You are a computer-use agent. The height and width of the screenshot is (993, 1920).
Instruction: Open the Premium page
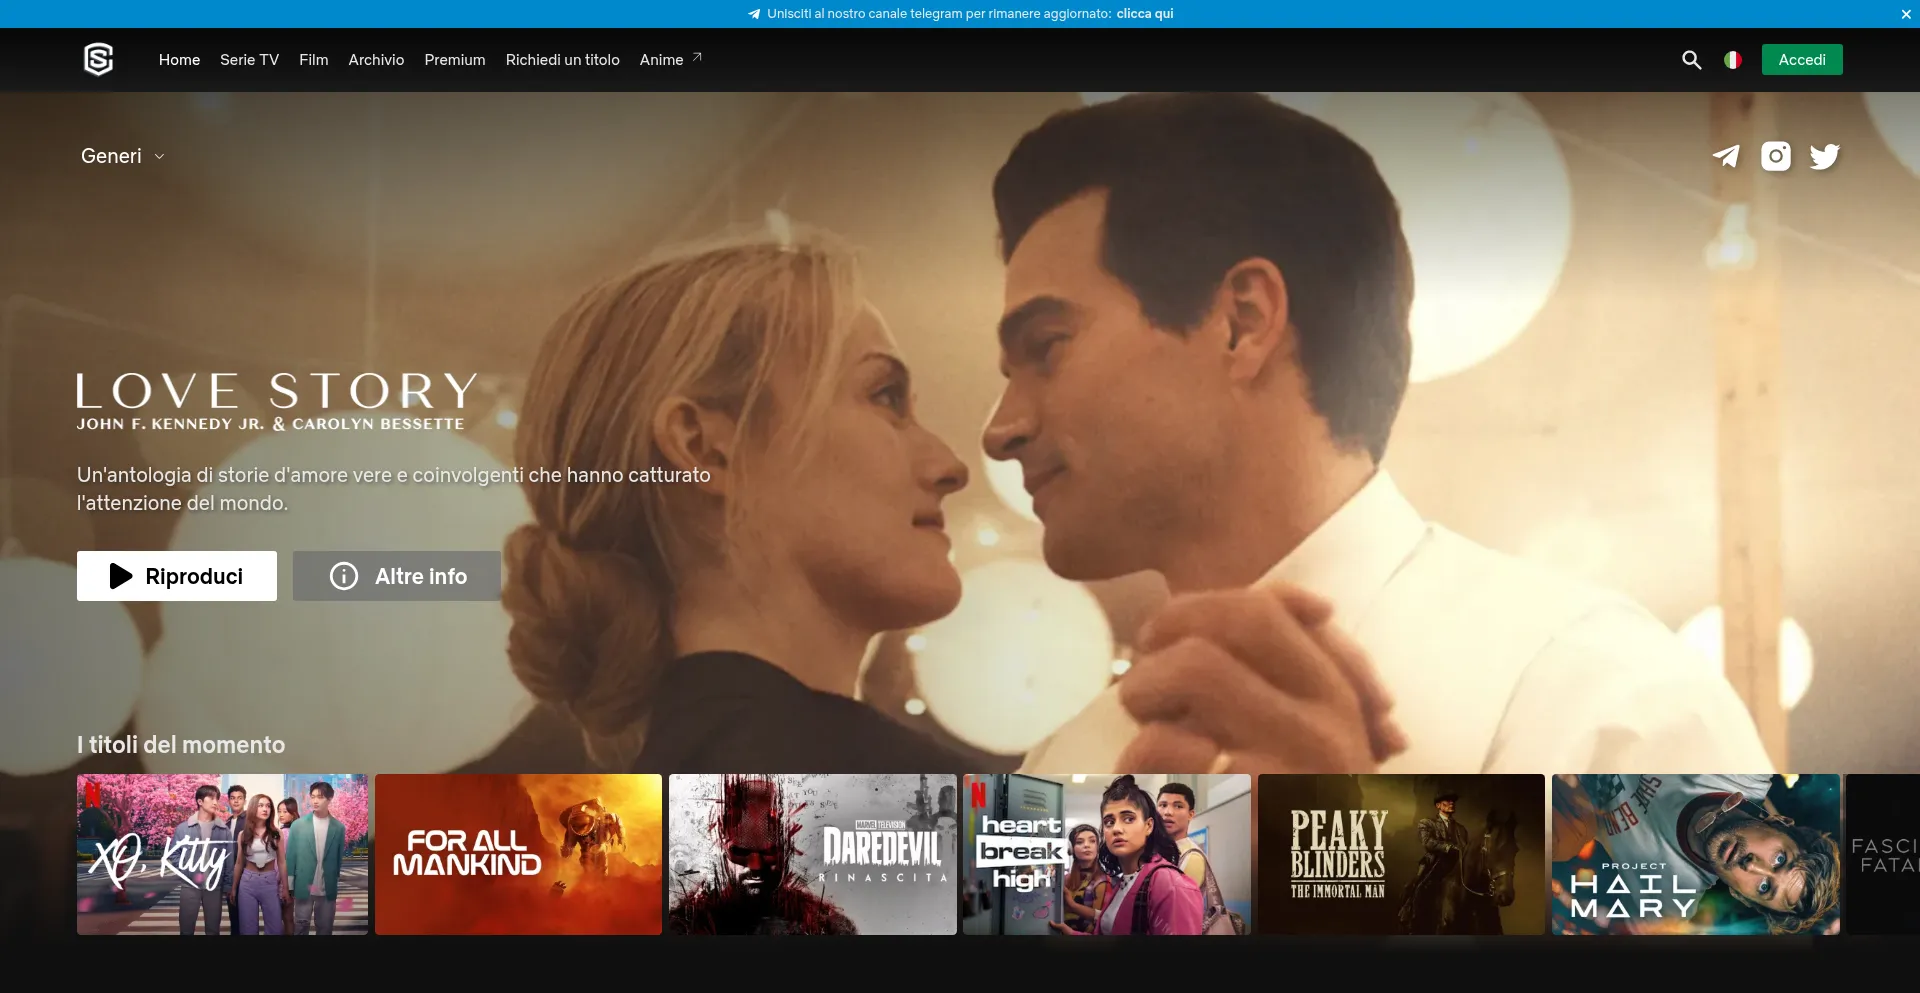455,60
